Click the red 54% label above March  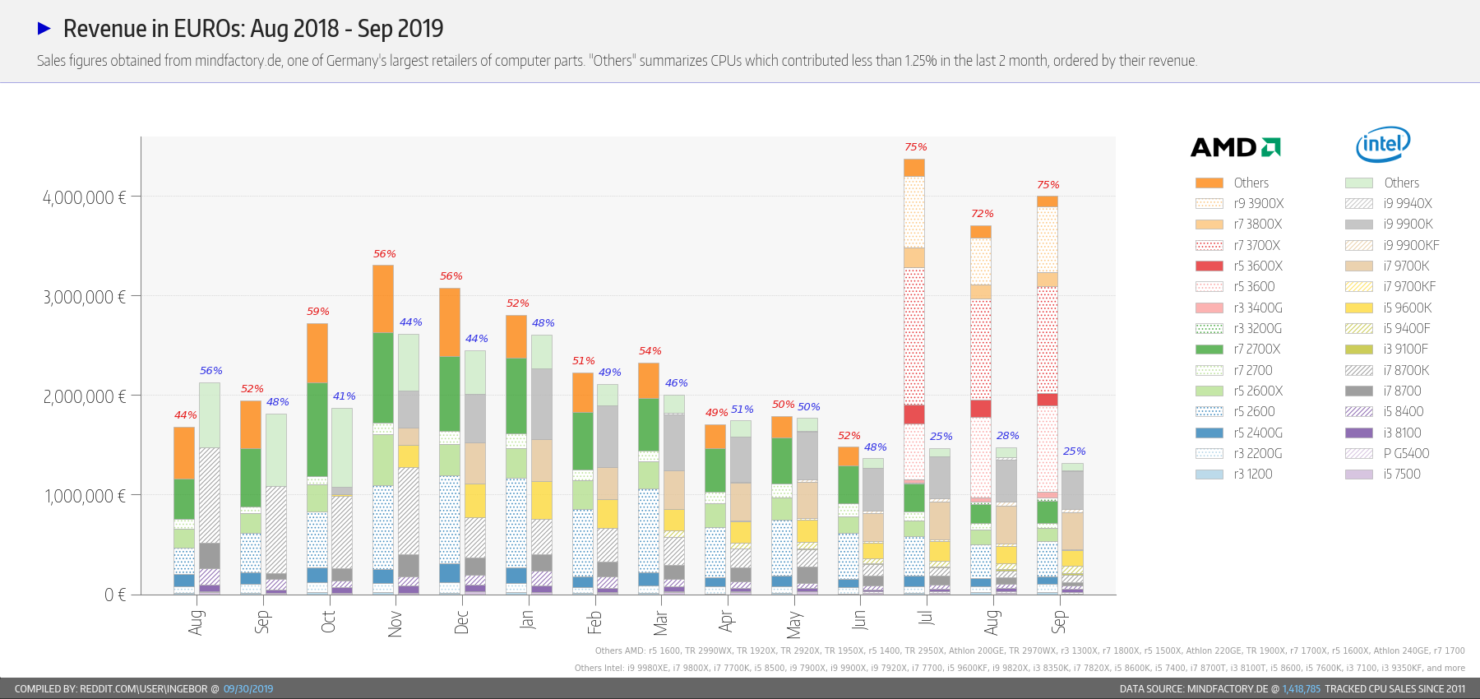click(x=650, y=351)
